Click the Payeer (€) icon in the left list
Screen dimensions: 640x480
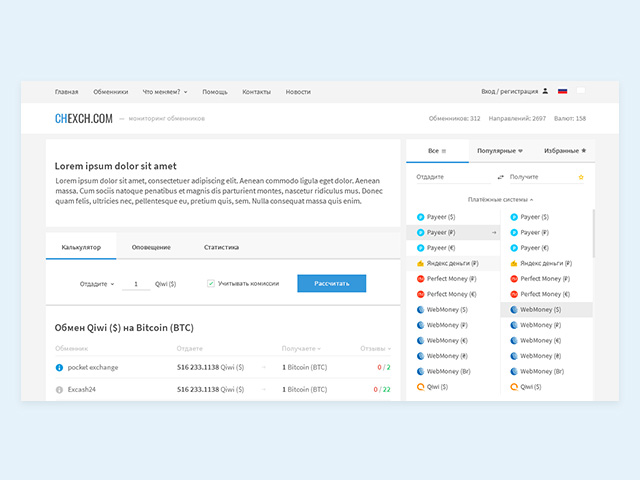420,248
